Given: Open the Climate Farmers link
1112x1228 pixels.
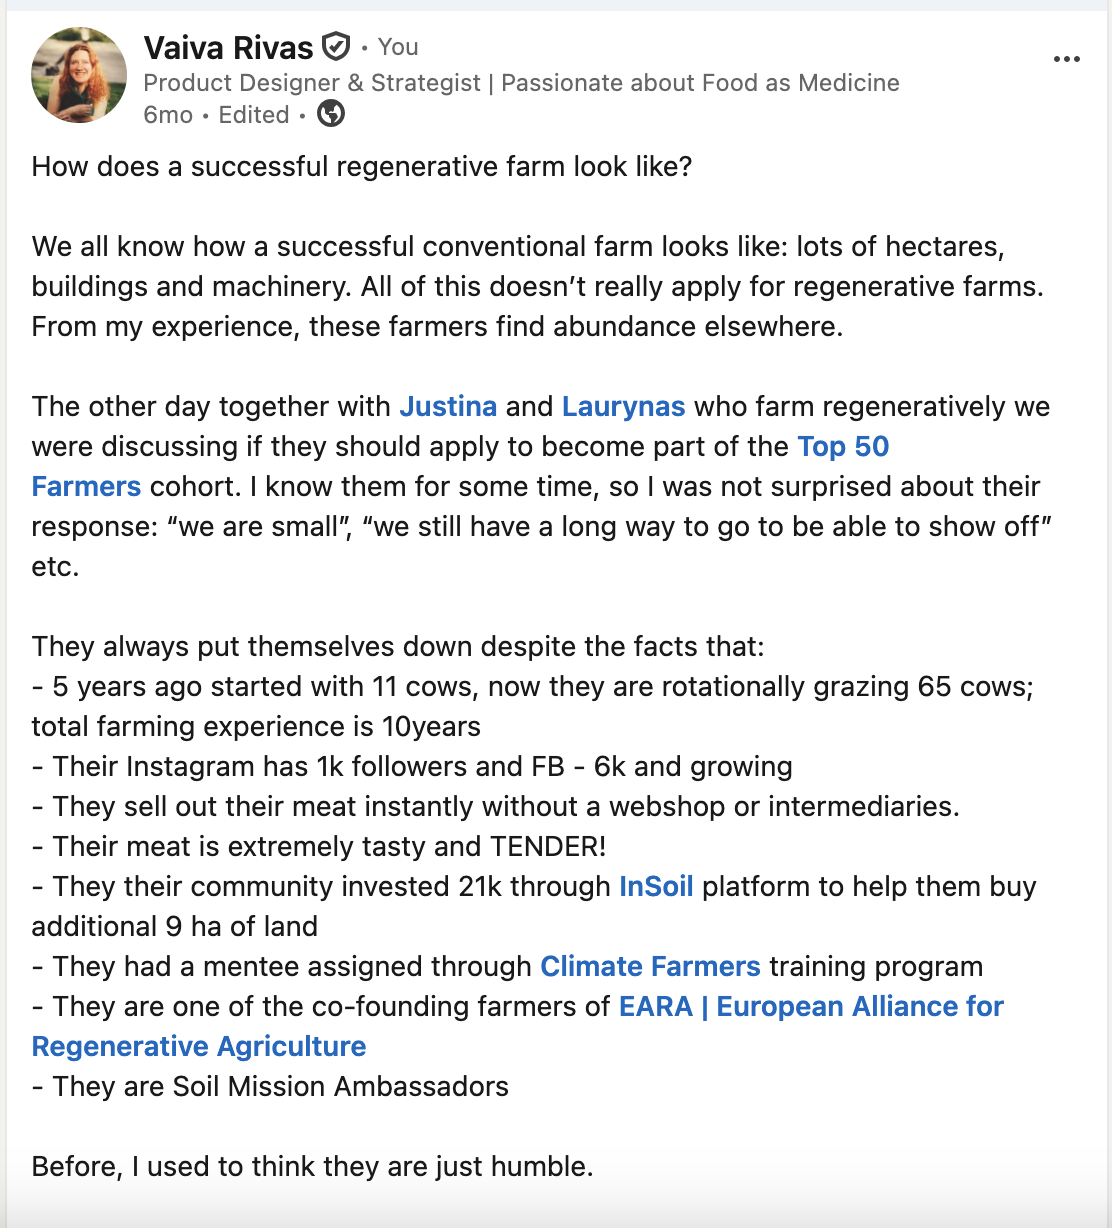Looking at the screenshot, I should point(650,966).
